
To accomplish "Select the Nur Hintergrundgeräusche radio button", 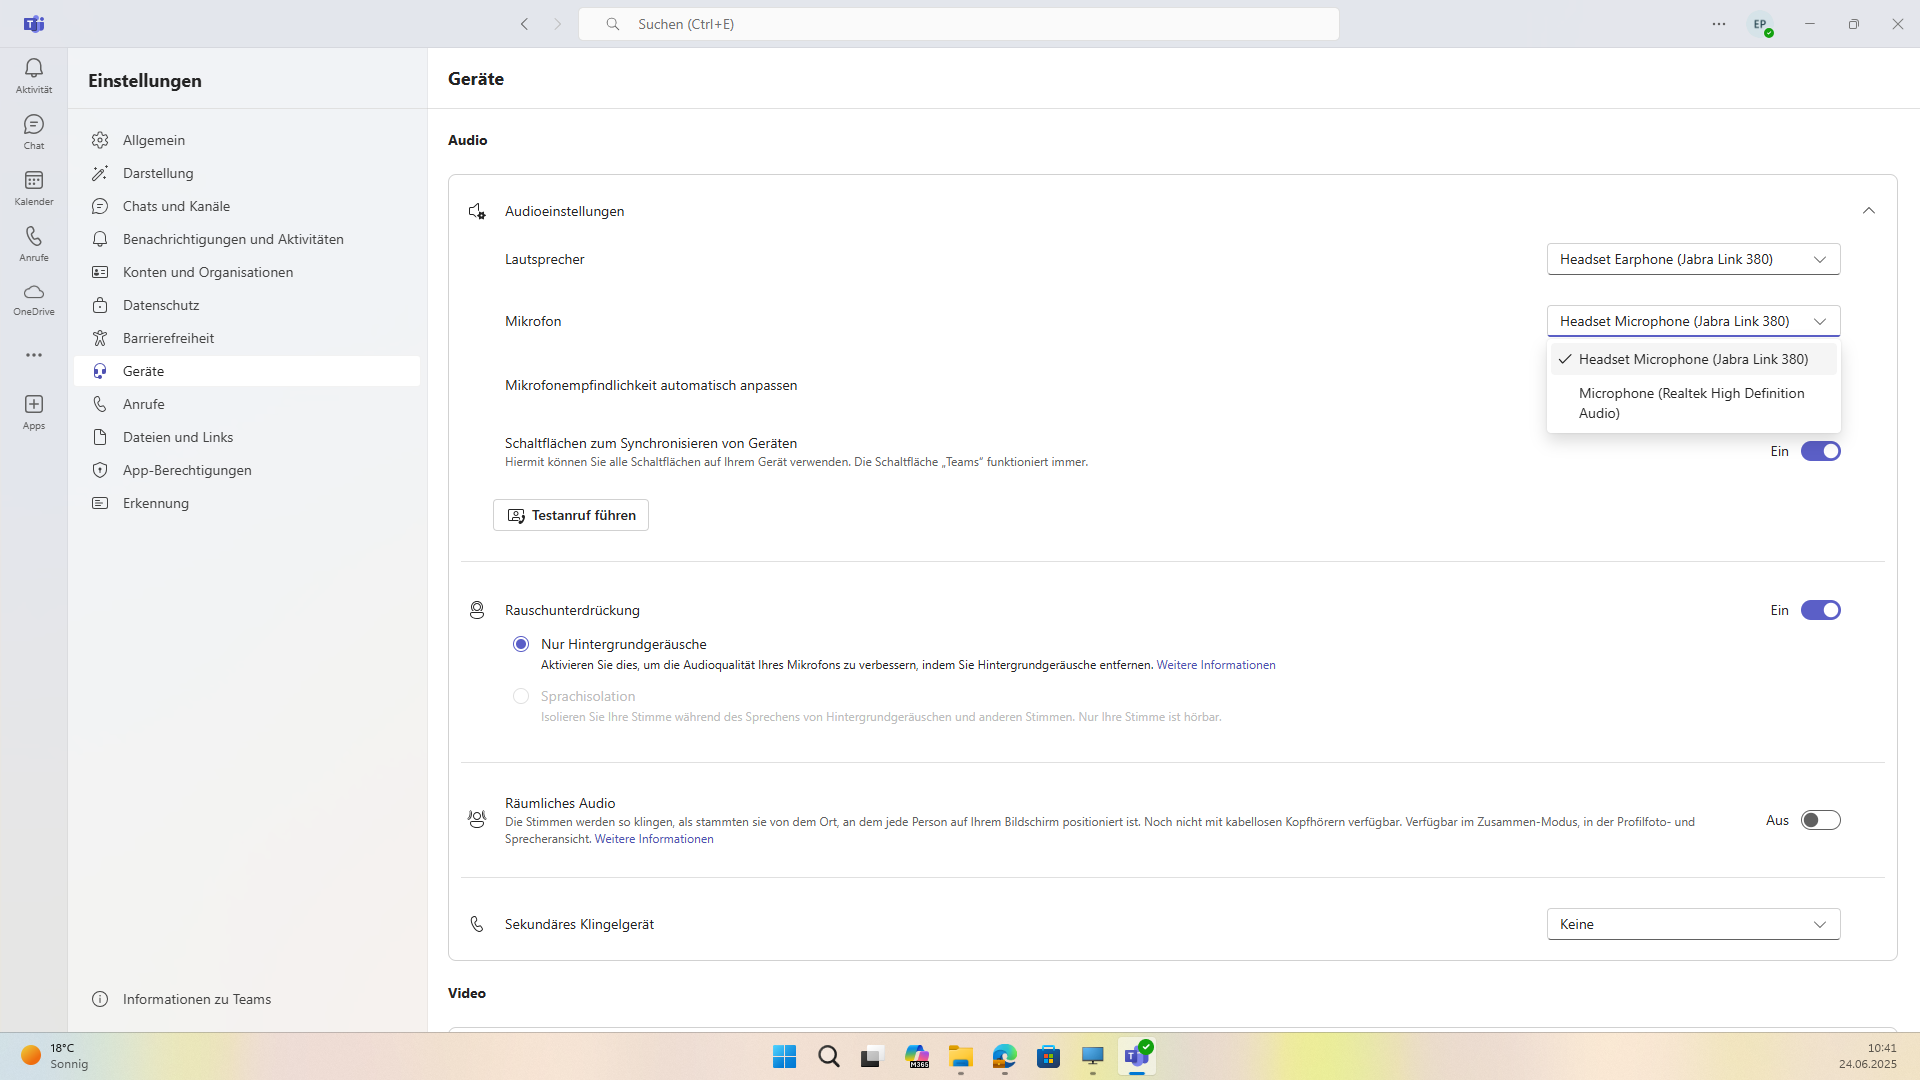I will (x=521, y=644).
